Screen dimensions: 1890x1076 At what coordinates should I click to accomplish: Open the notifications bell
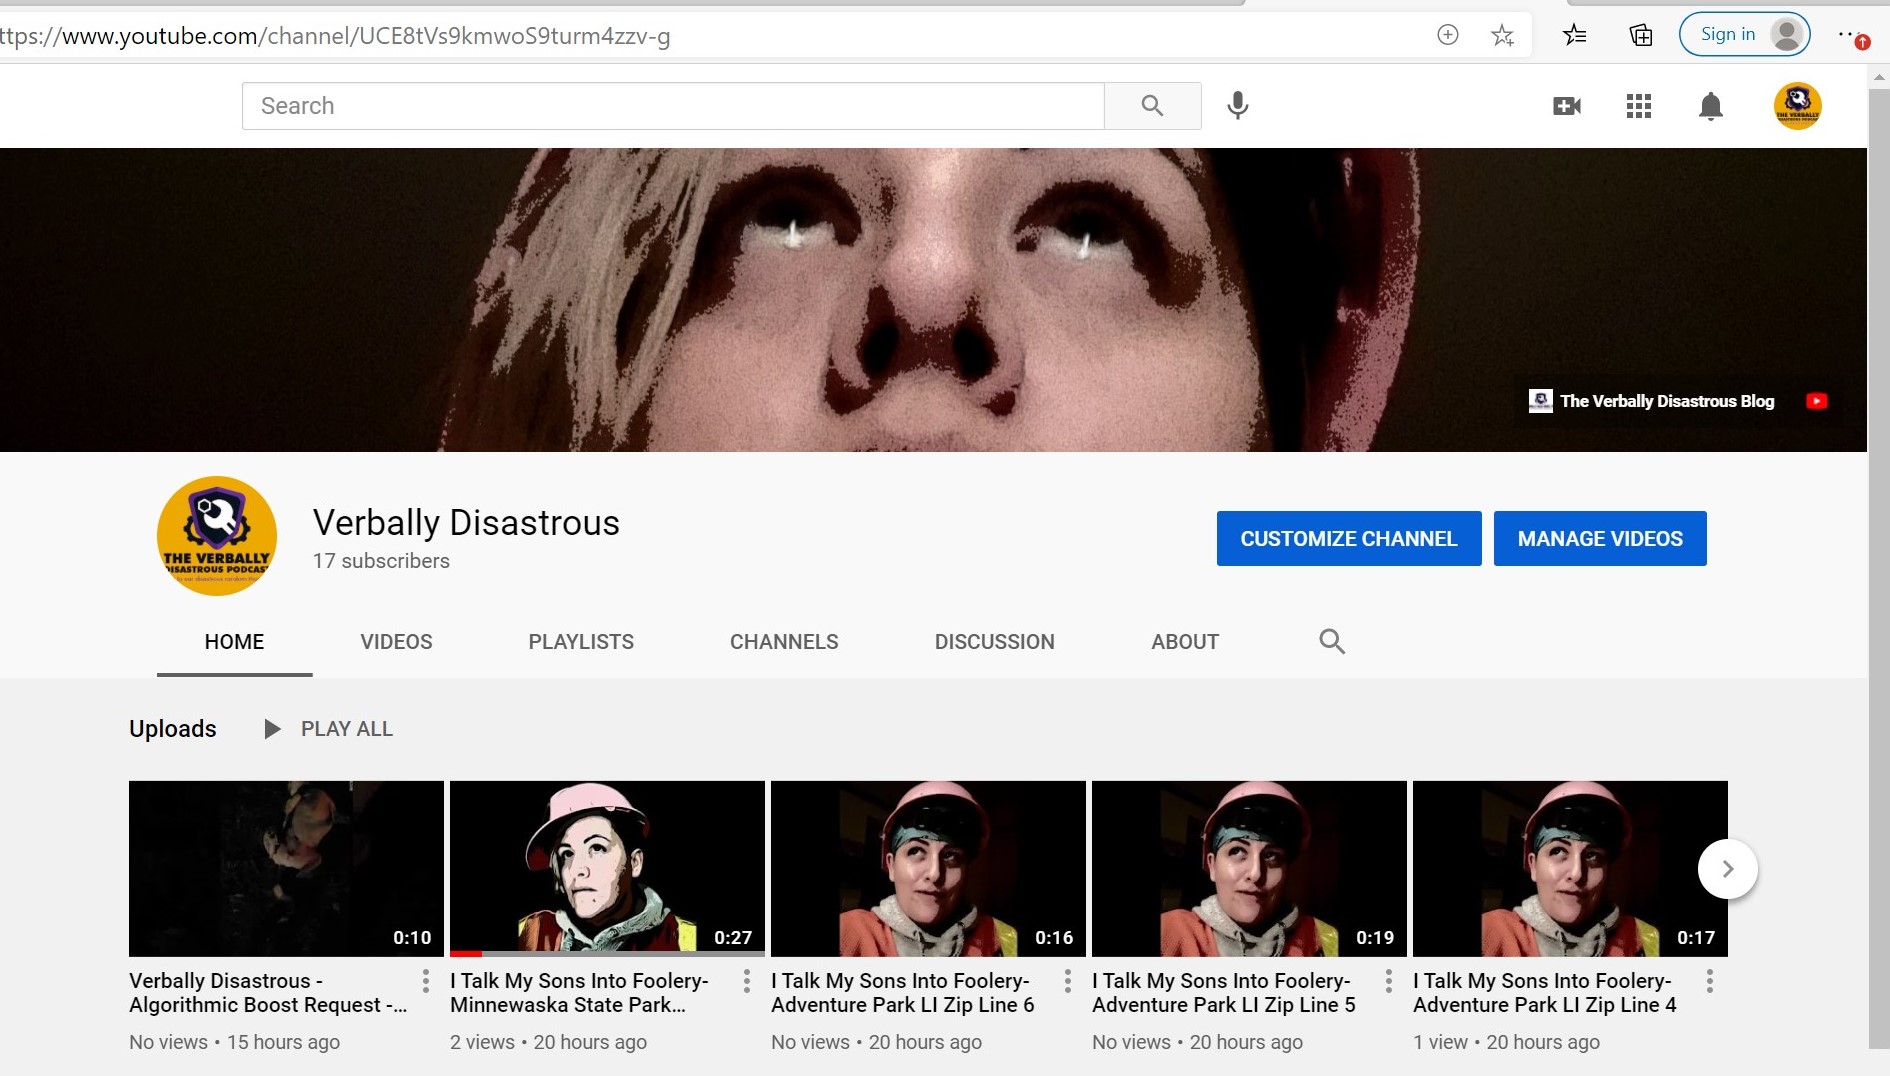point(1710,106)
